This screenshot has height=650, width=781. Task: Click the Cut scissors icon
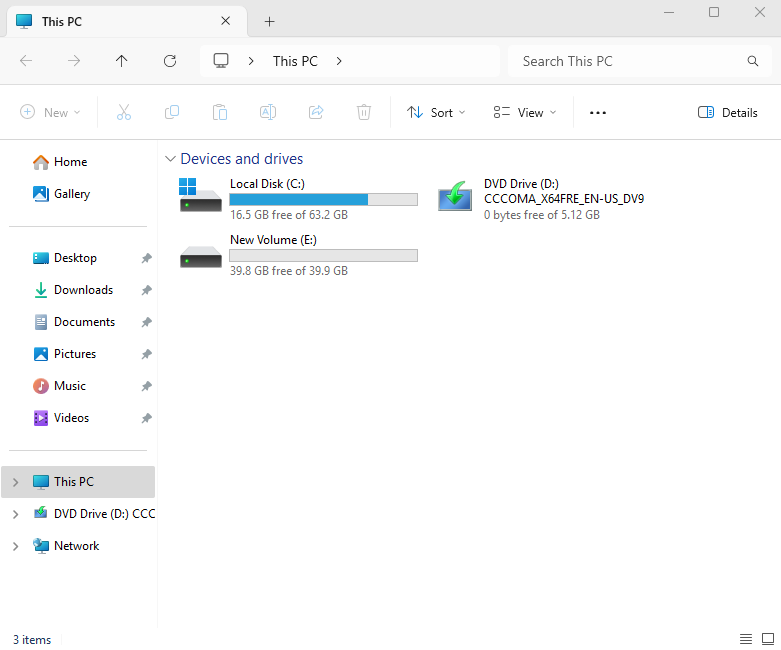click(x=124, y=113)
